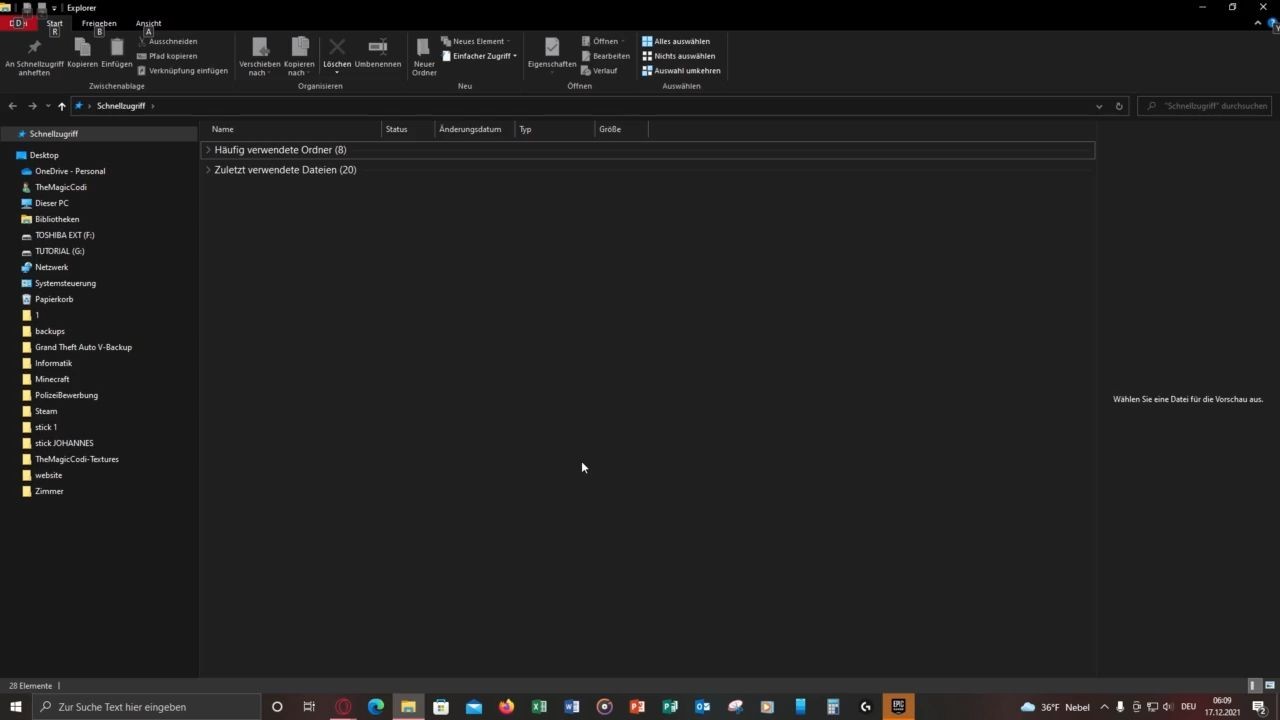Open Microsoft Edge from the taskbar
This screenshot has height=720, width=1280.
(376, 707)
